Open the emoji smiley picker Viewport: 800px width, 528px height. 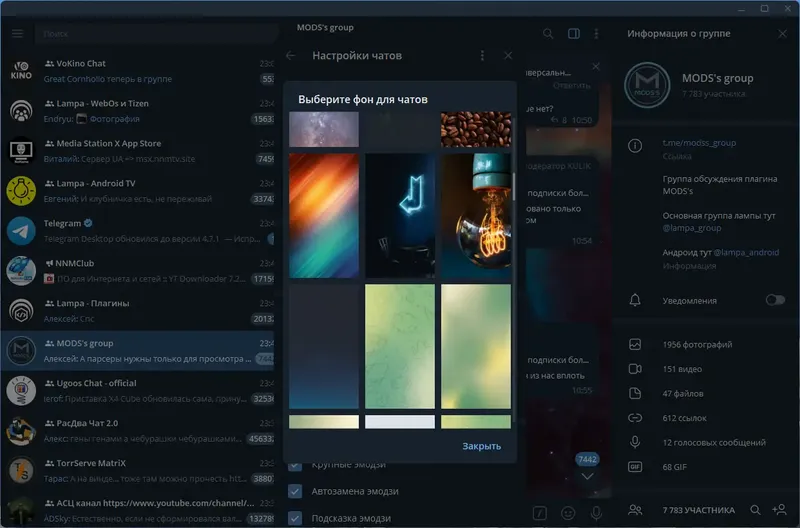pos(568,512)
